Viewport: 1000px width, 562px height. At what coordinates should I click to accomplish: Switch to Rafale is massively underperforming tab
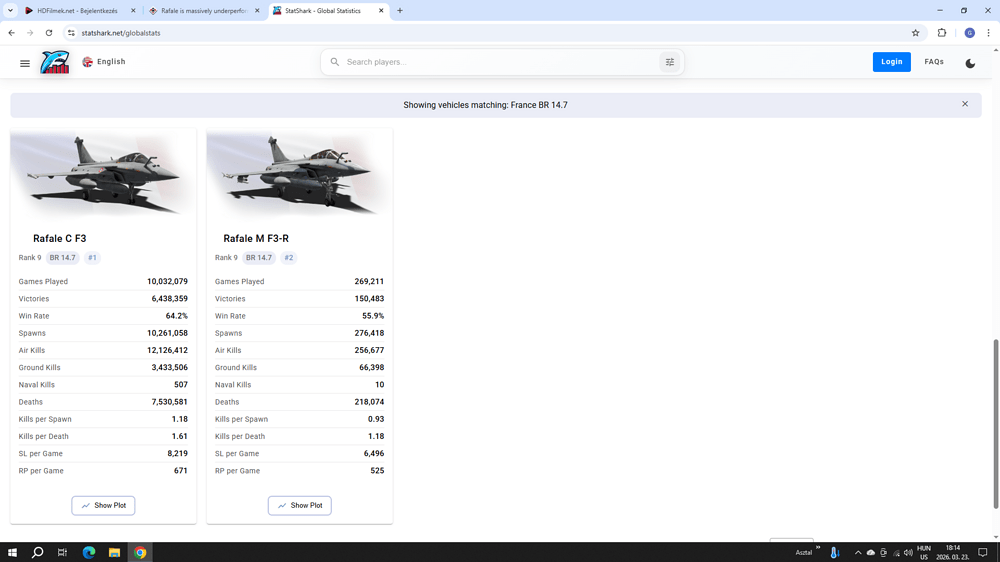click(x=204, y=11)
